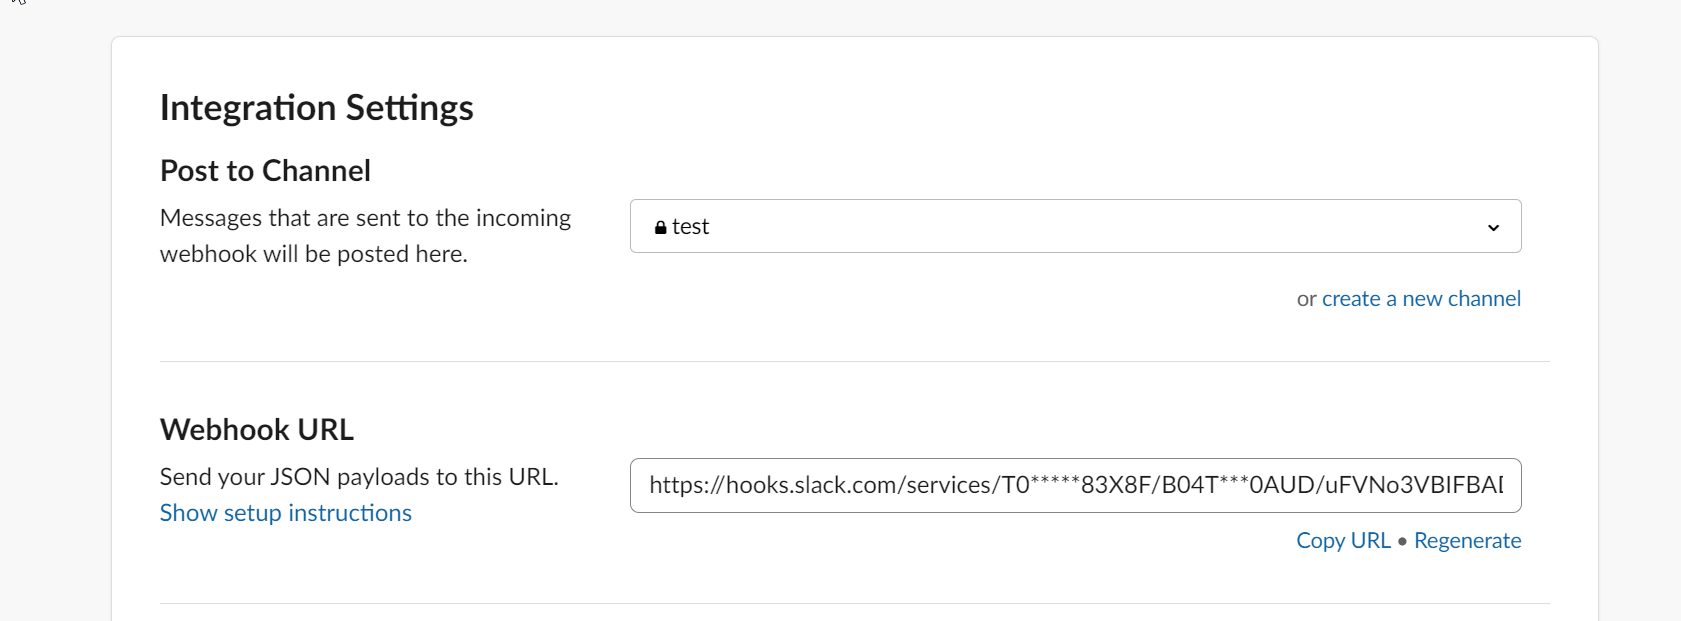Click the "Integration Settings" heading
The width and height of the screenshot is (1681, 621).
pyautogui.click(x=316, y=108)
